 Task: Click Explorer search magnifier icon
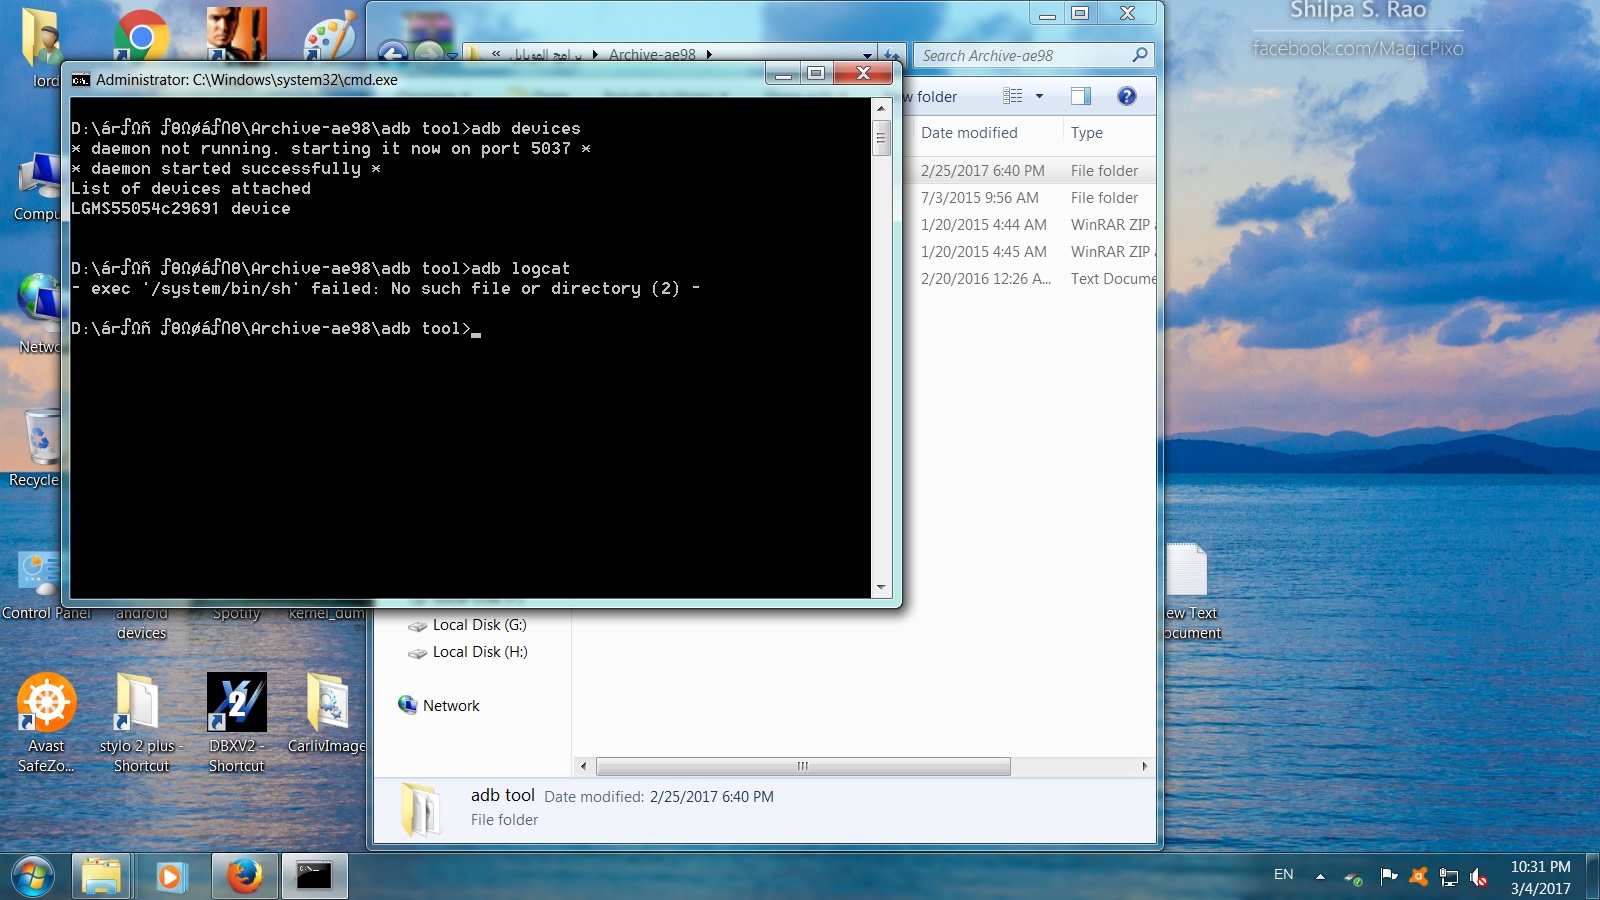pos(1139,55)
